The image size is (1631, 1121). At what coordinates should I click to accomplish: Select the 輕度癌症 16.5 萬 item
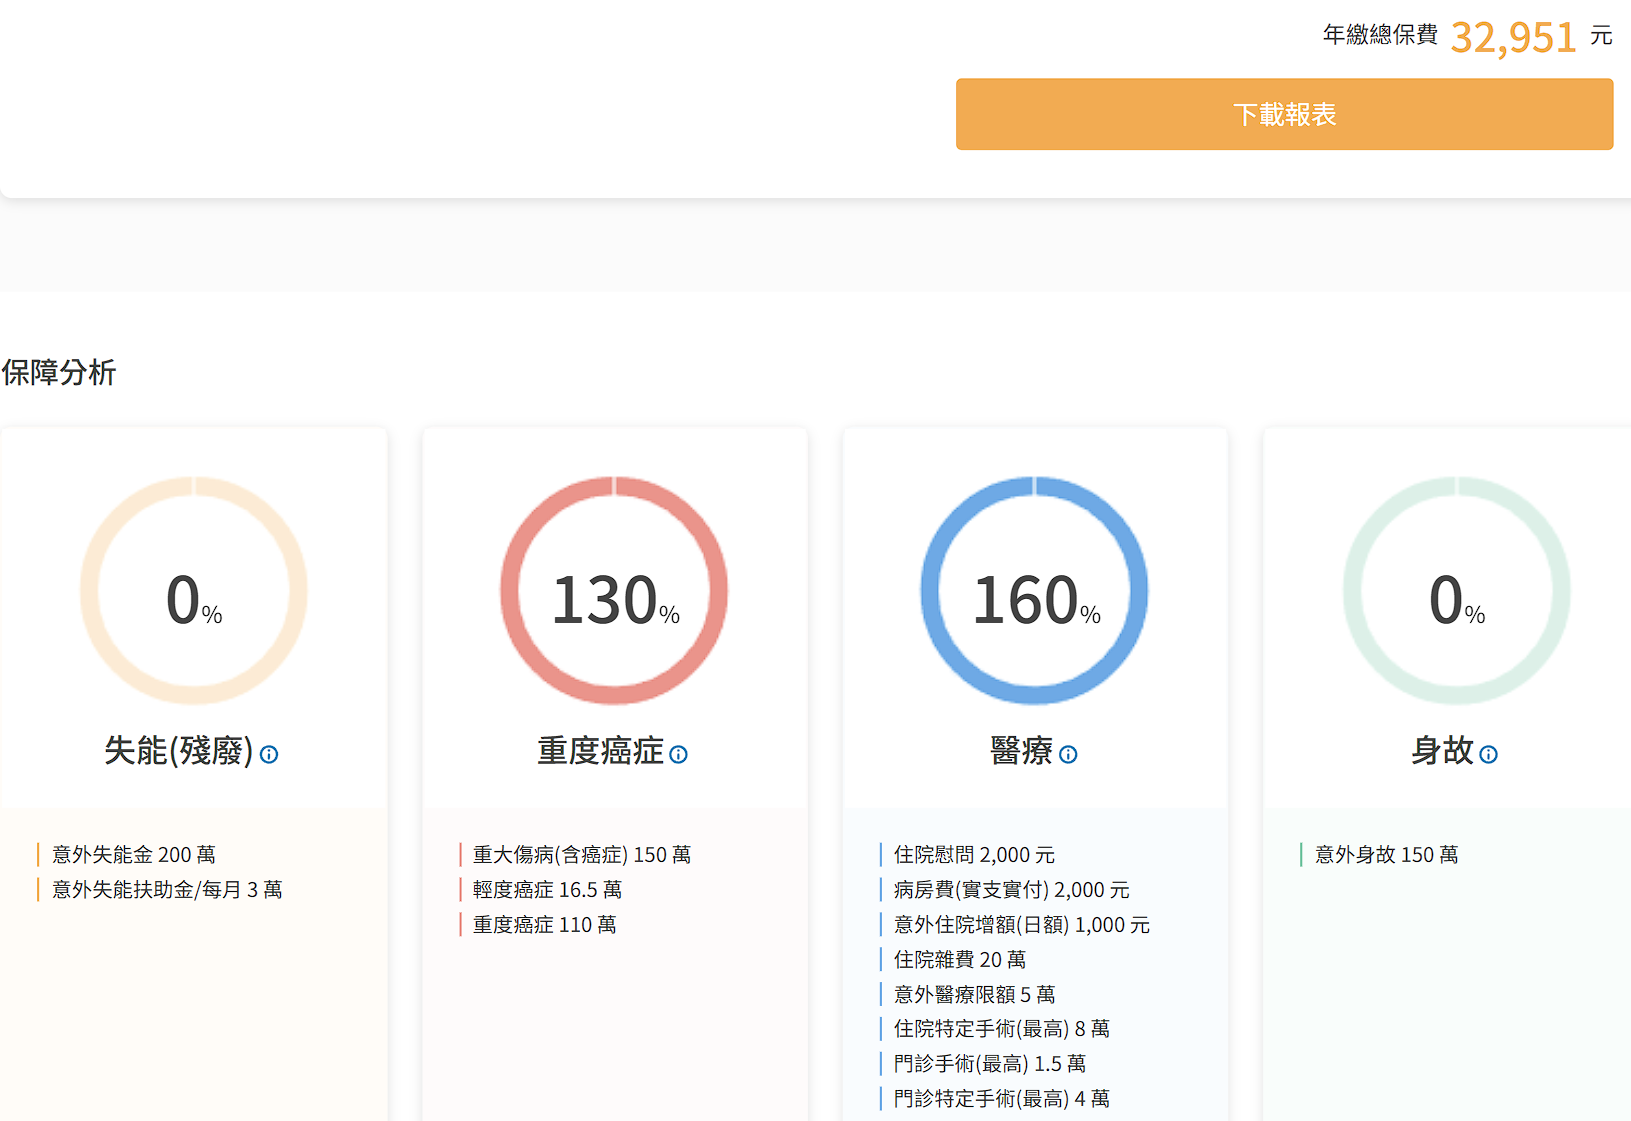pyautogui.click(x=547, y=890)
